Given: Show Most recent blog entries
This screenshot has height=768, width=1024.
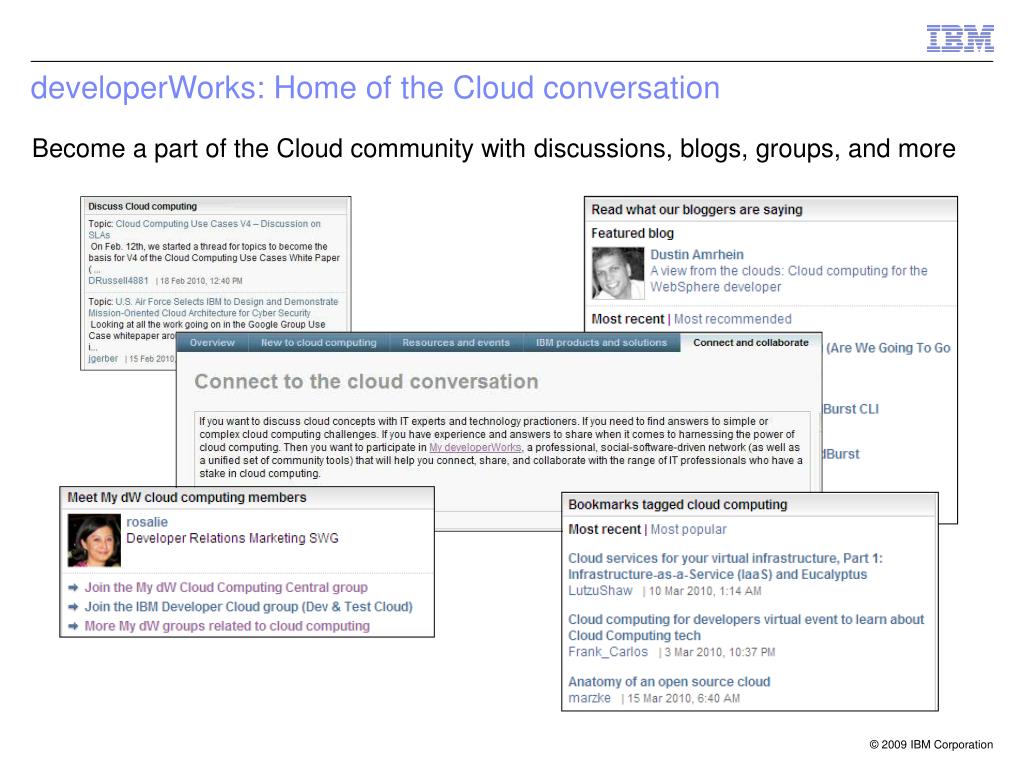Looking at the screenshot, I should point(628,319).
